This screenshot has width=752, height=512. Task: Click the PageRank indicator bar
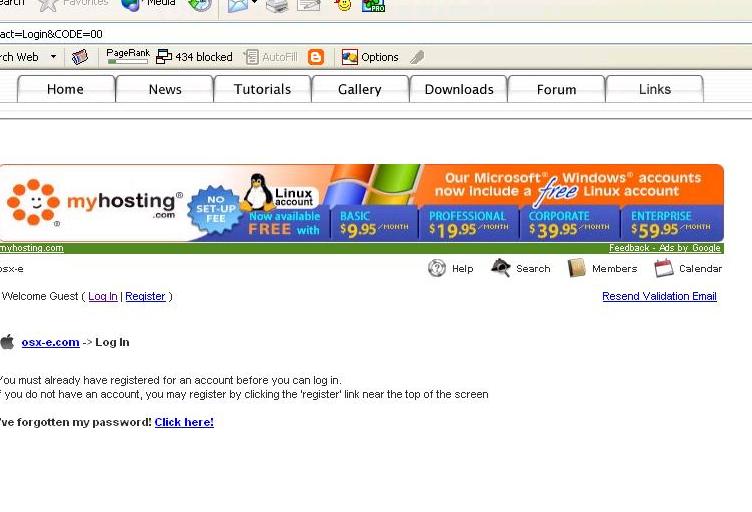click(x=128, y=56)
